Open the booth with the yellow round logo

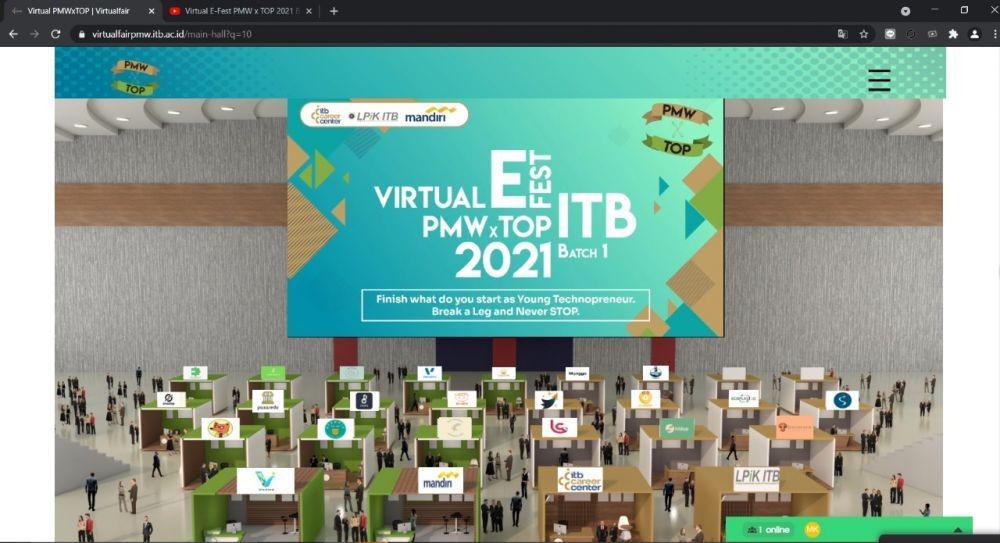645,399
